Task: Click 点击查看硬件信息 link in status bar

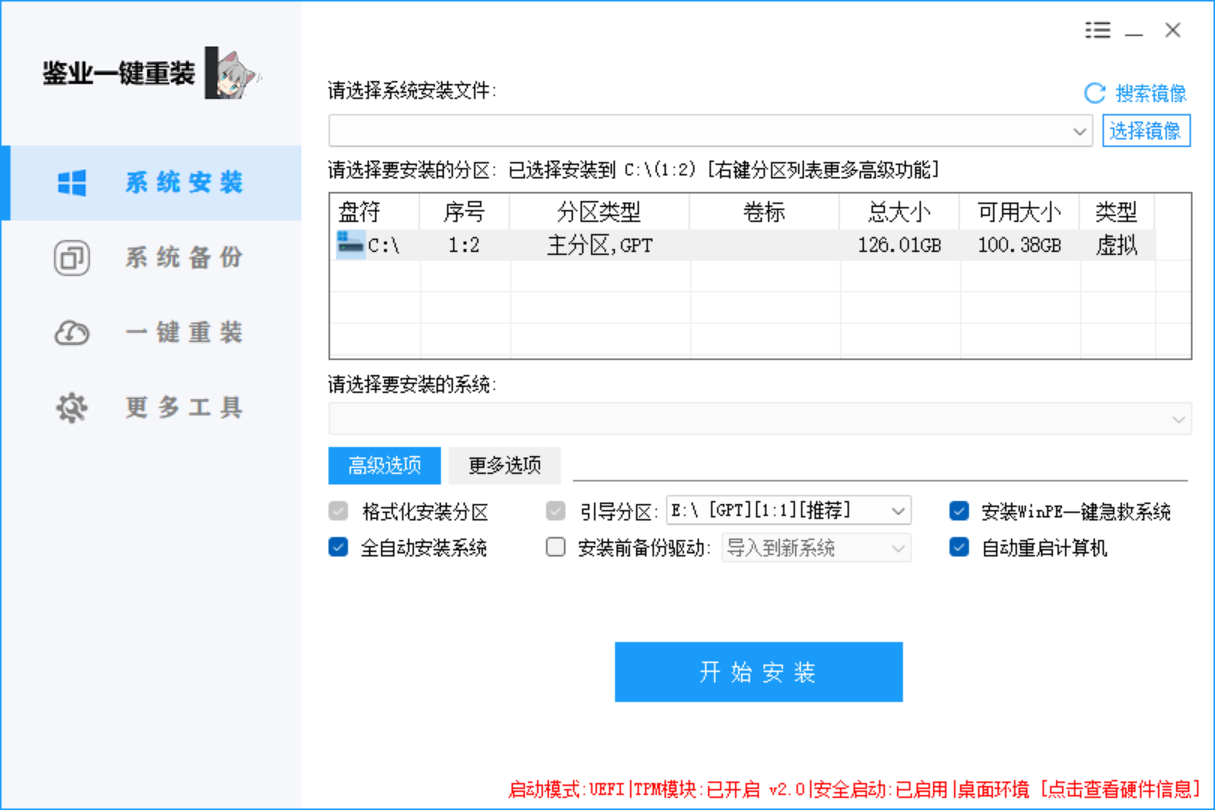Action: coord(1120,789)
